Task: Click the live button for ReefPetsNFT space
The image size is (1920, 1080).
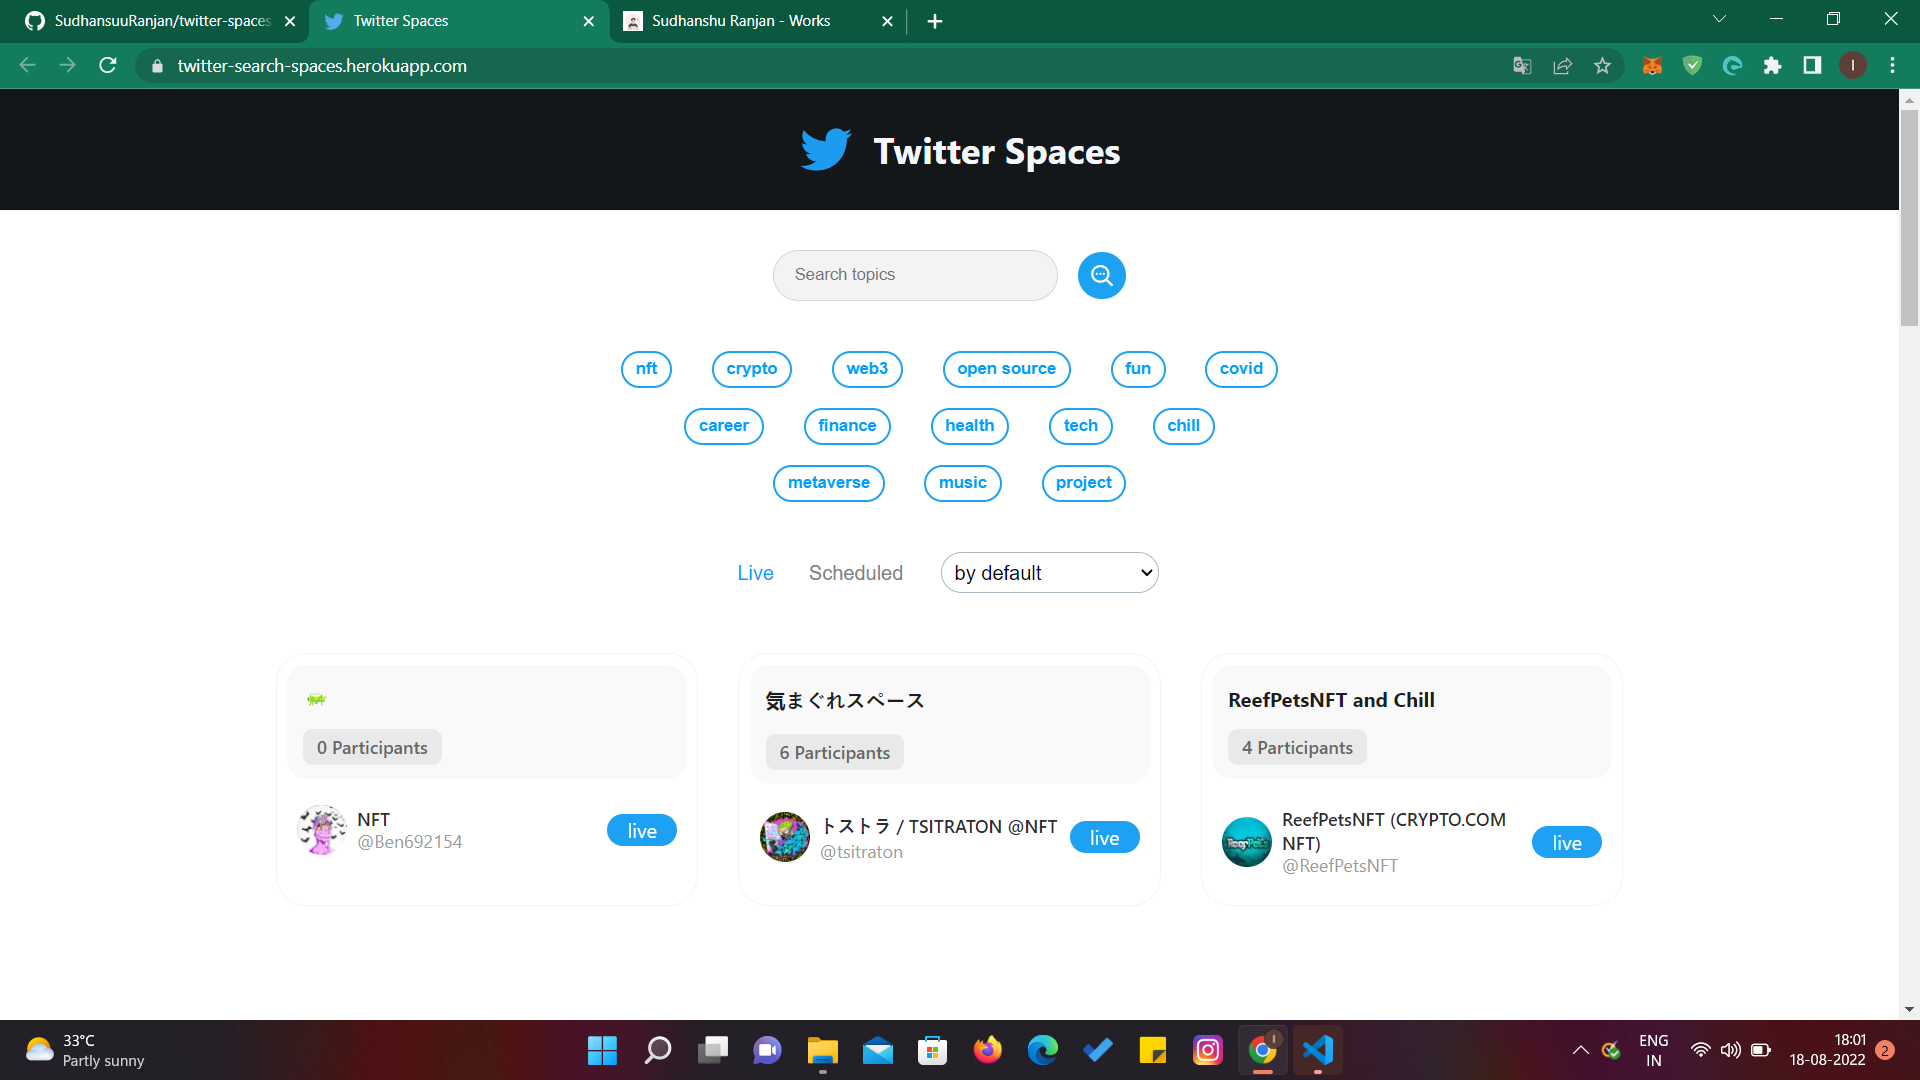Action: coord(1566,843)
